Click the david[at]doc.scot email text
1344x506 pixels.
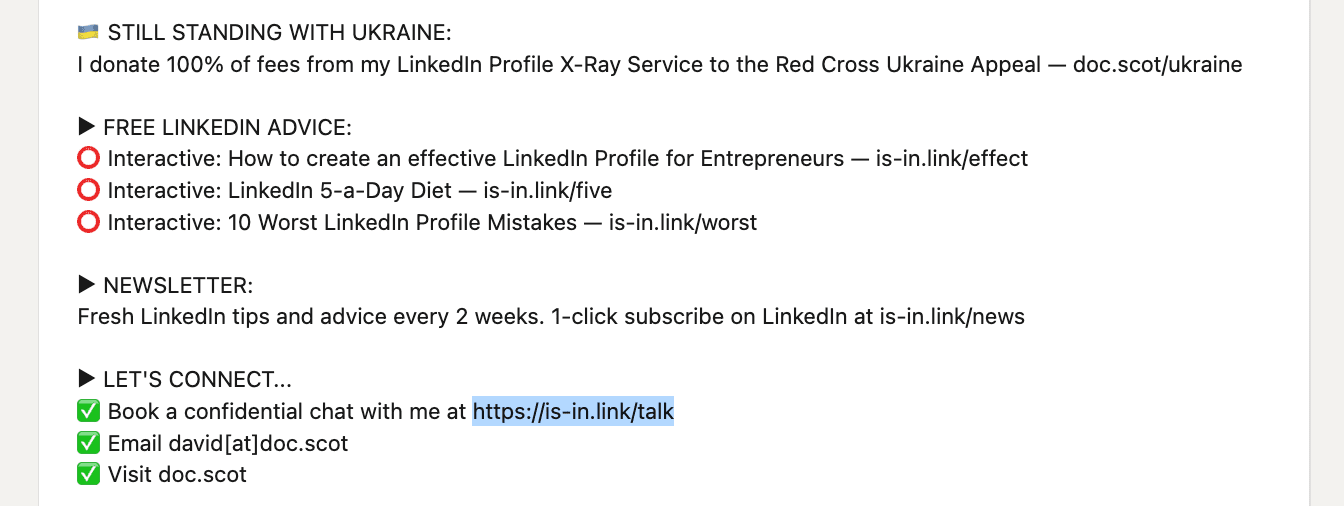tap(258, 443)
